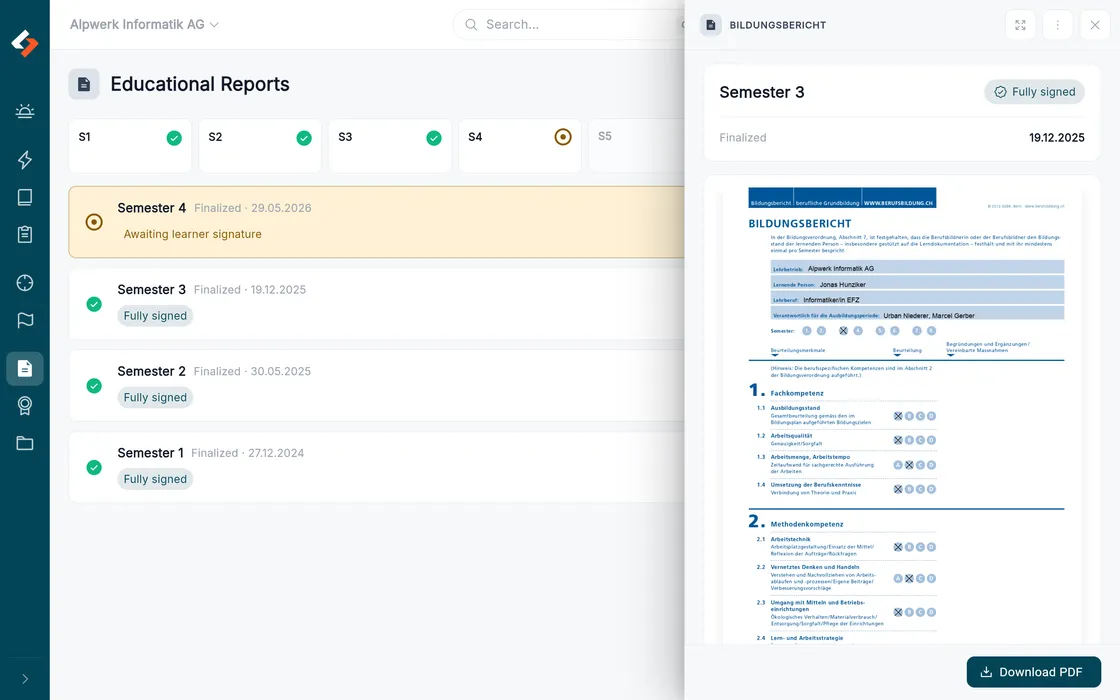The image size is (1120, 700).
Task: Open the book sidebar icon
Action: 25,197
